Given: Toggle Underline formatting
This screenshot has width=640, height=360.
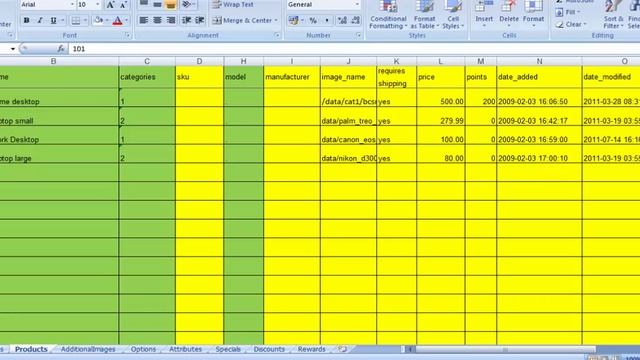Looking at the screenshot, I should tap(53, 20).
